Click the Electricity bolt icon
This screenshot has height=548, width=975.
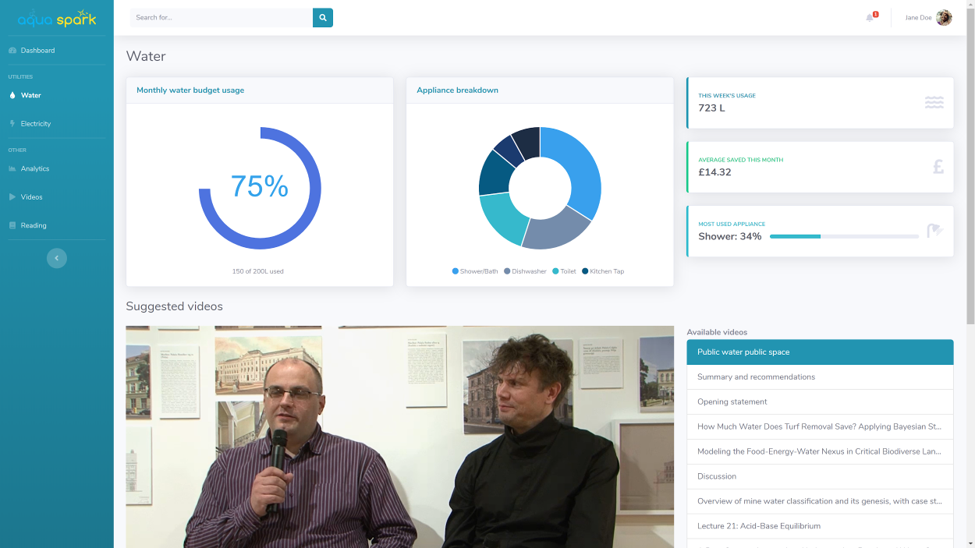click(x=12, y=124)
